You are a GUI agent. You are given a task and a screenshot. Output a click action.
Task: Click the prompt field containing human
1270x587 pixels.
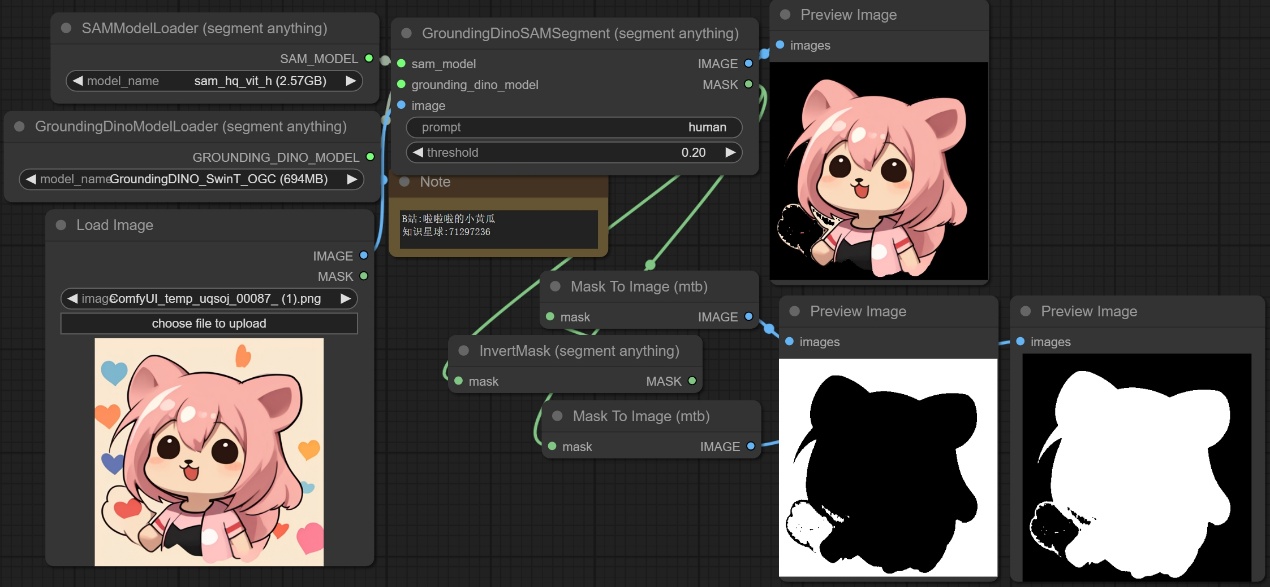click(x=574, y=128)
